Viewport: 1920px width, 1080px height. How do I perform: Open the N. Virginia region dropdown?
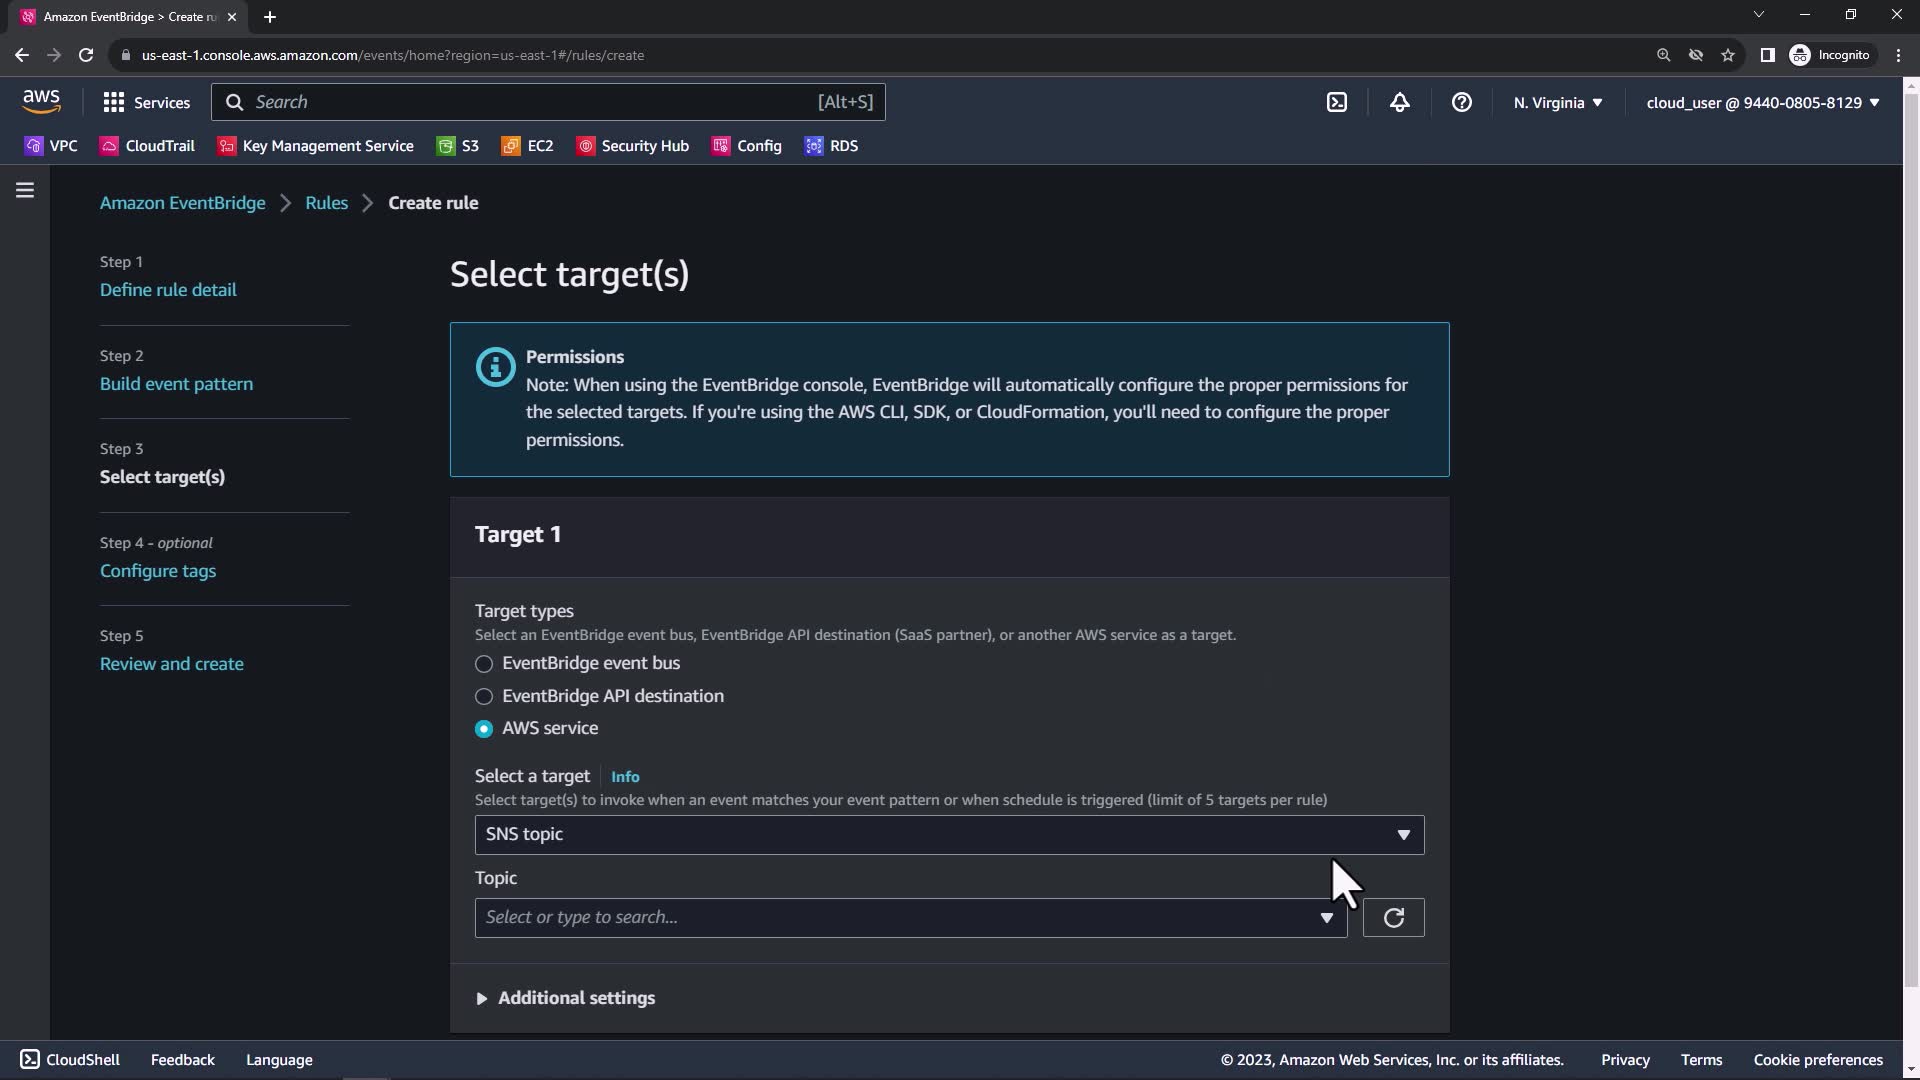click(1557, 102)
